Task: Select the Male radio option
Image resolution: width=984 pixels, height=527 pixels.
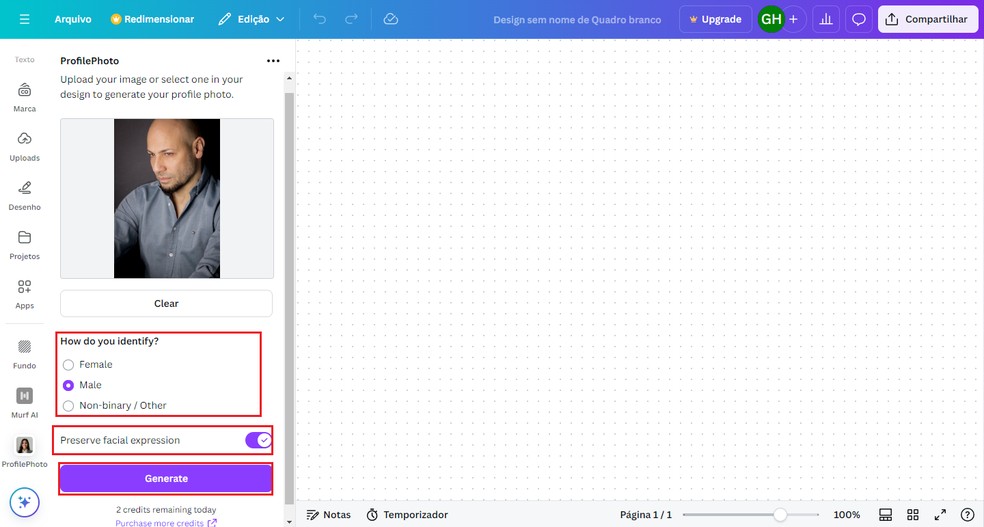Action: click(68, 385)
